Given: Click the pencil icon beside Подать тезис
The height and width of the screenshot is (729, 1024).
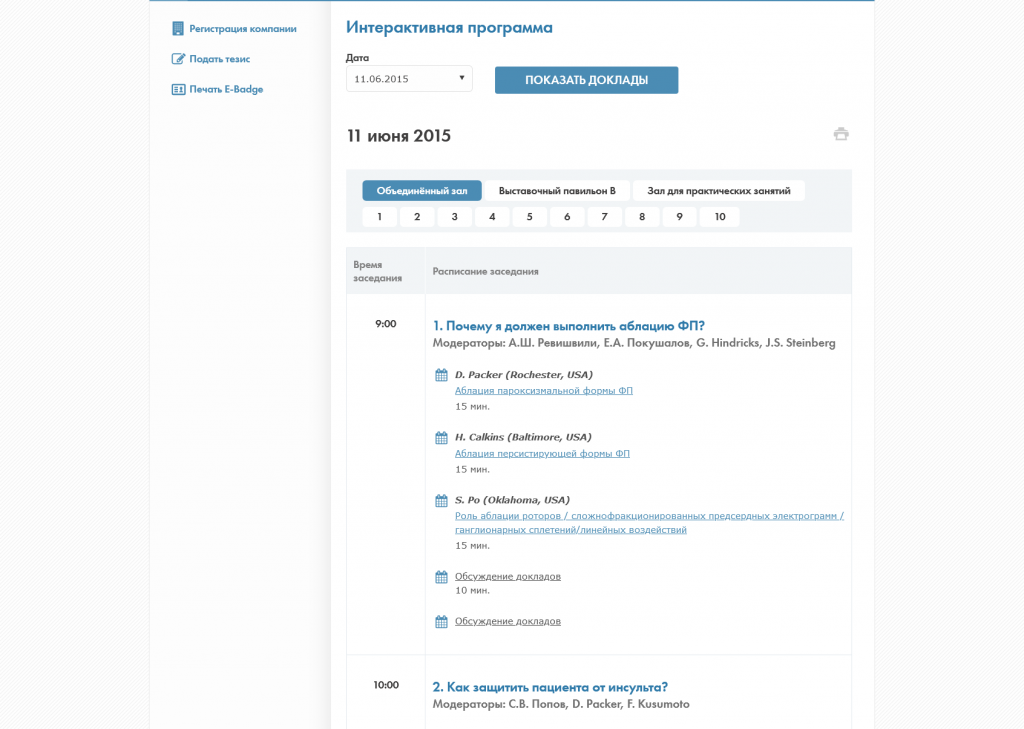Looking at the screenshot, I should (178, 59).
